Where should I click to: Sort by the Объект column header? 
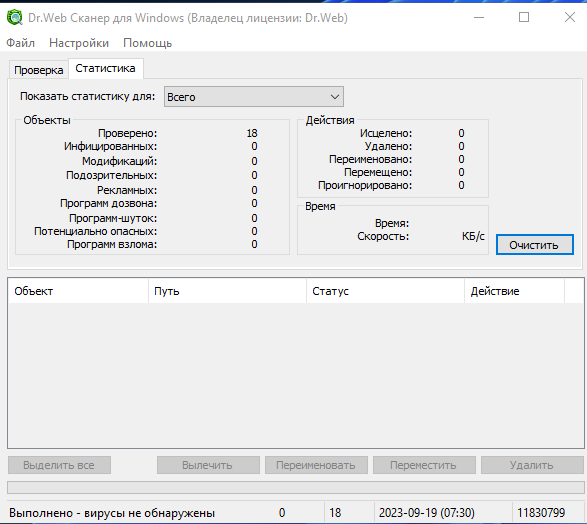coord(78,291)
